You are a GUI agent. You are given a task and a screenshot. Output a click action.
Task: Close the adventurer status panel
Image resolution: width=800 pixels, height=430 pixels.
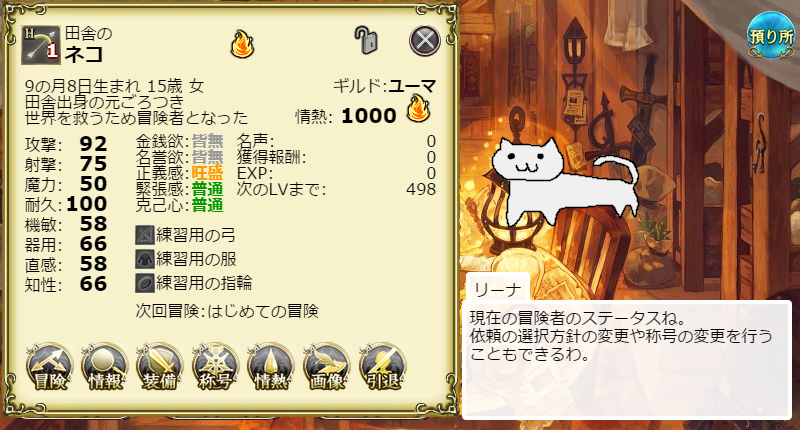tap(425, 41)
